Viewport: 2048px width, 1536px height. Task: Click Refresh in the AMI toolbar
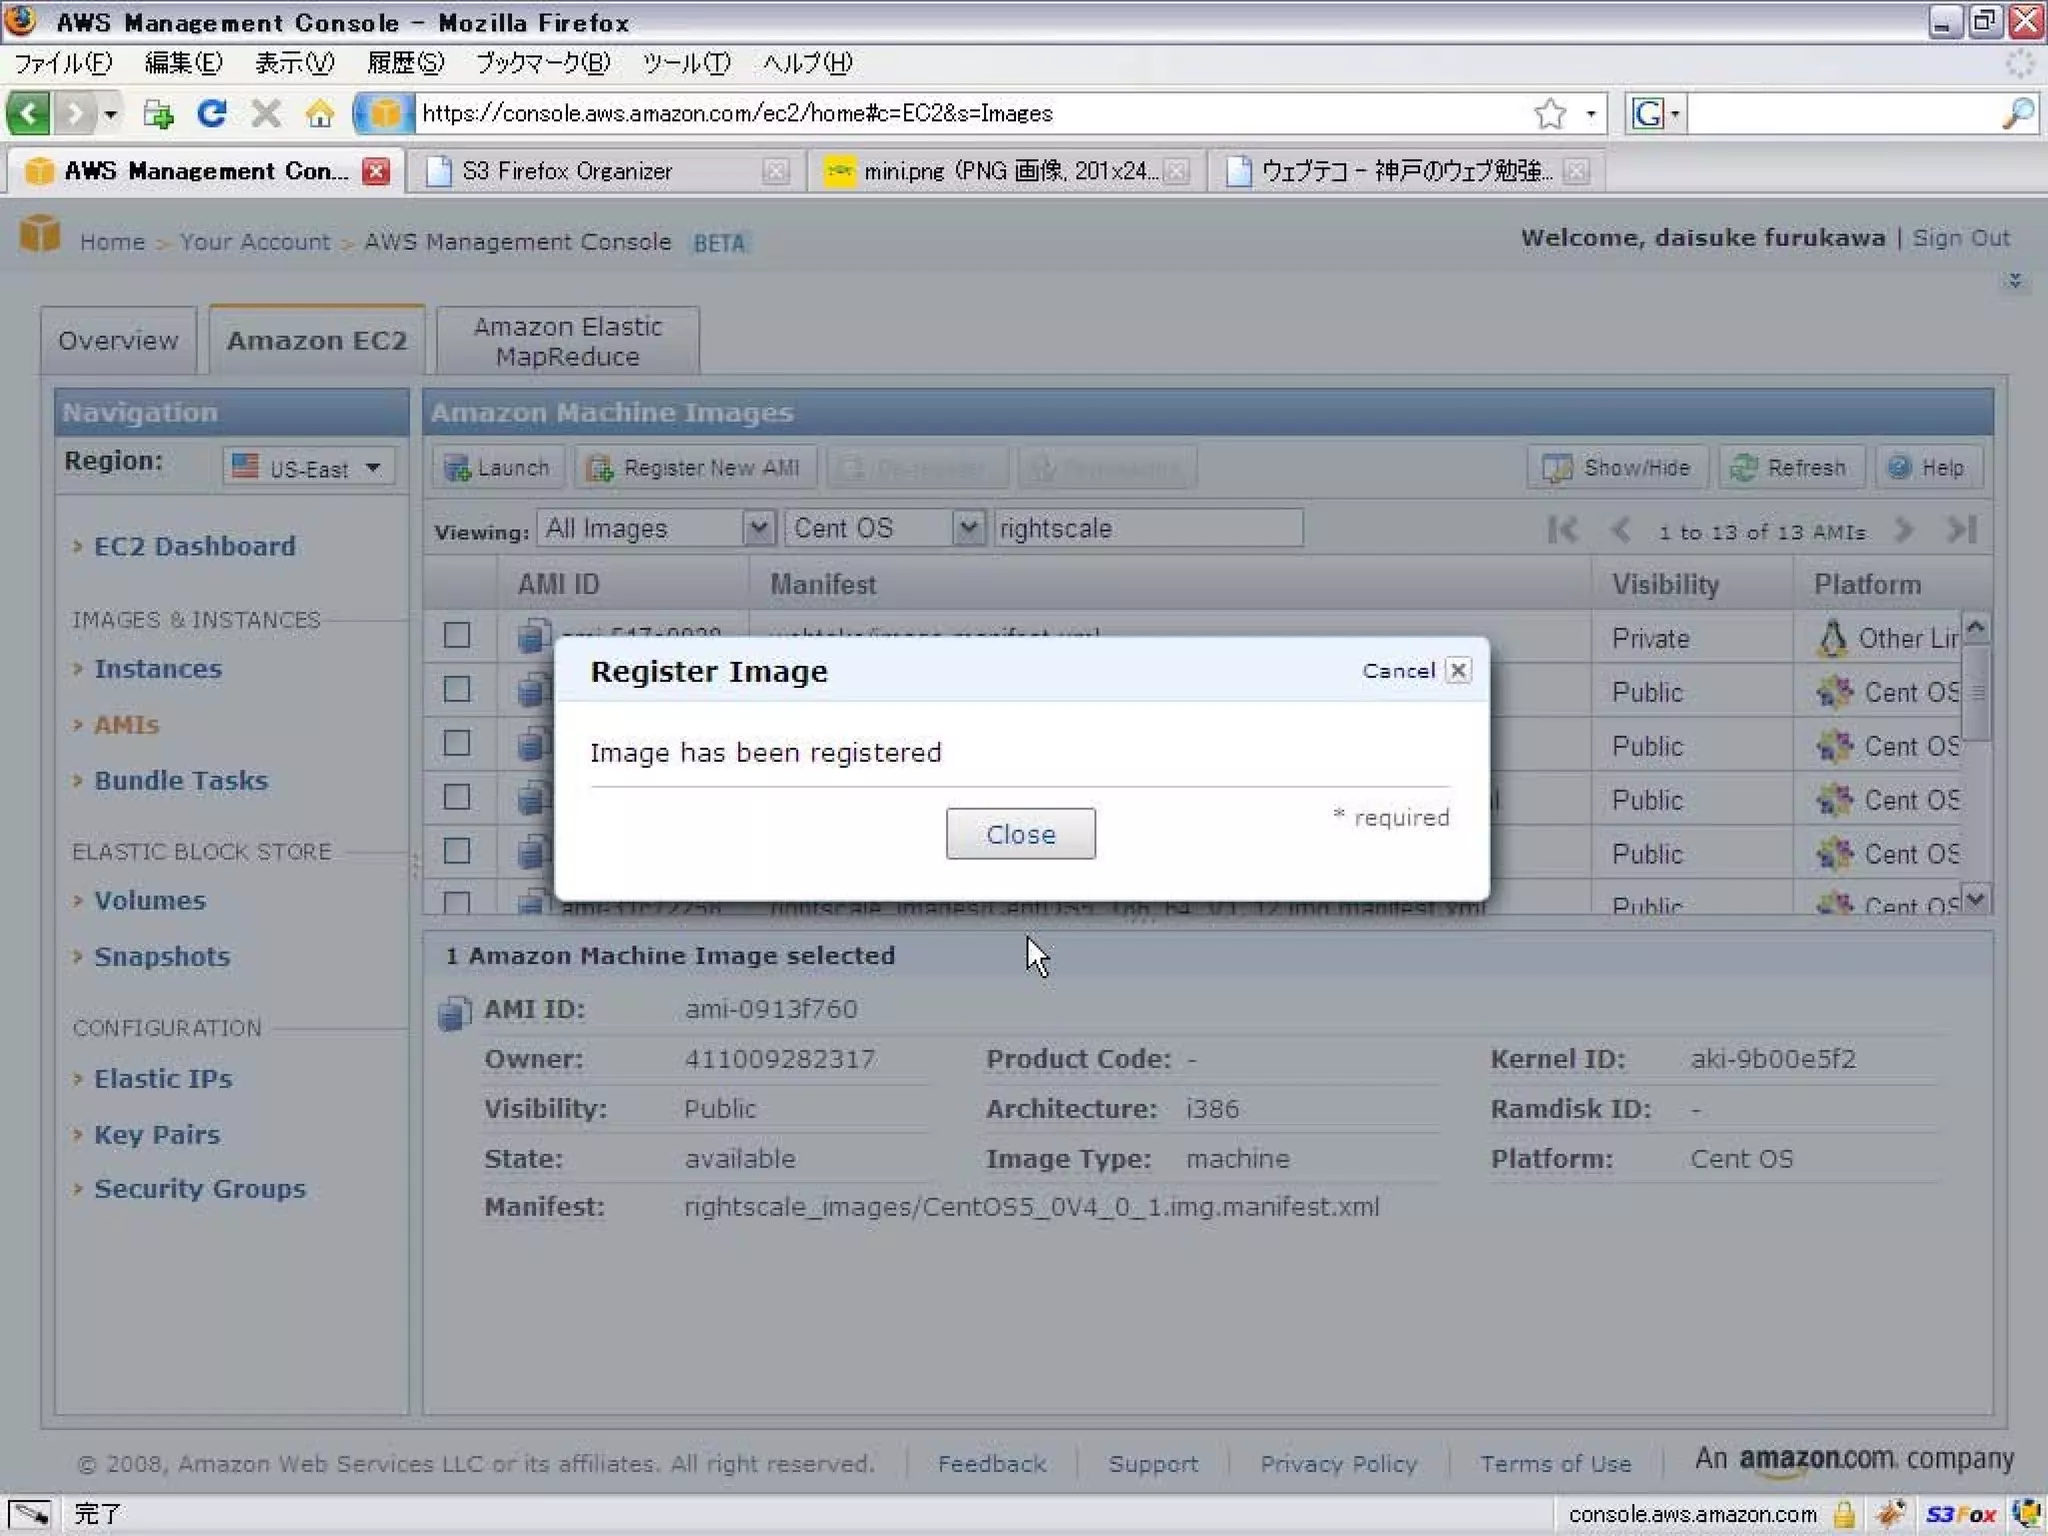pyautogui.click(x=1791, y=467)
